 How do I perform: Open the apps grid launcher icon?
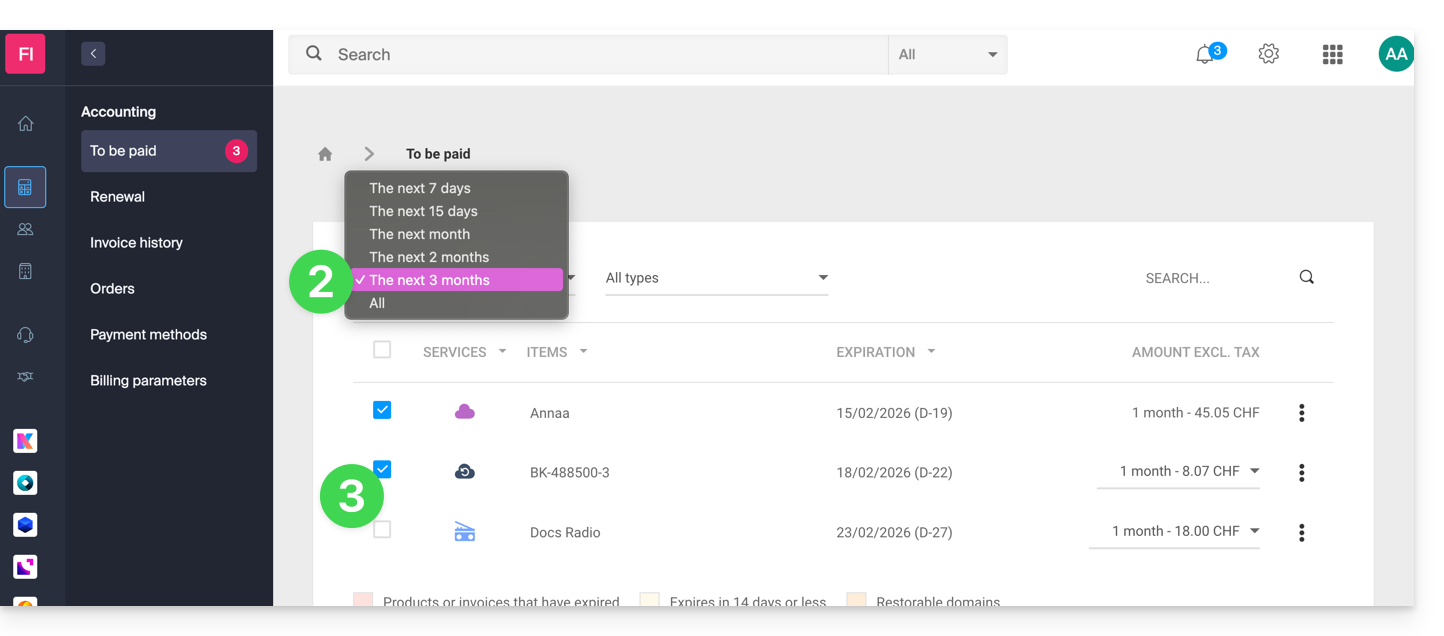click(x=1332, y=55)
